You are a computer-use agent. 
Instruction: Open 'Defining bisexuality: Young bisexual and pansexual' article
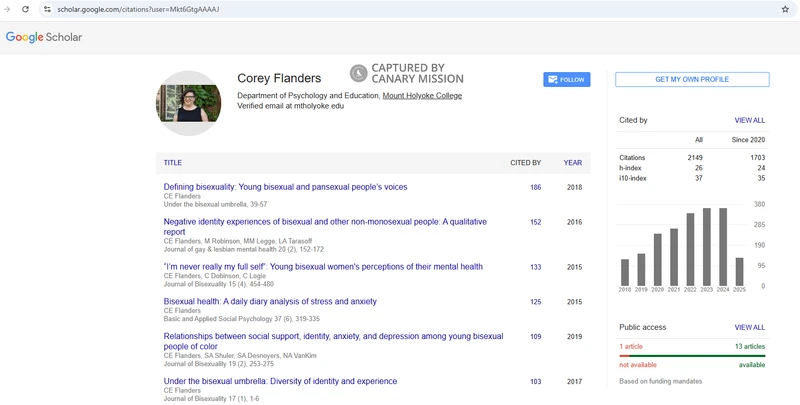click(285, 187)
